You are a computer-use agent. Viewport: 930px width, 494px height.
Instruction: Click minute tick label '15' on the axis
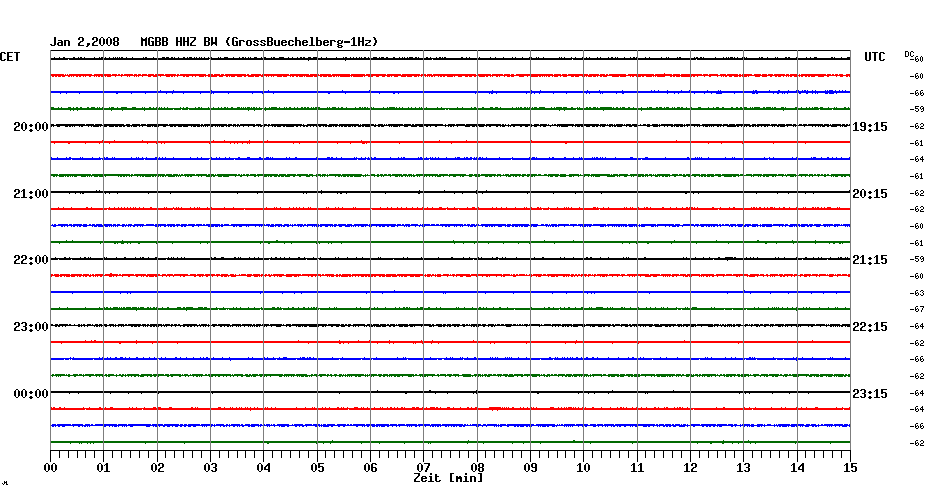(x=851, y=468)
